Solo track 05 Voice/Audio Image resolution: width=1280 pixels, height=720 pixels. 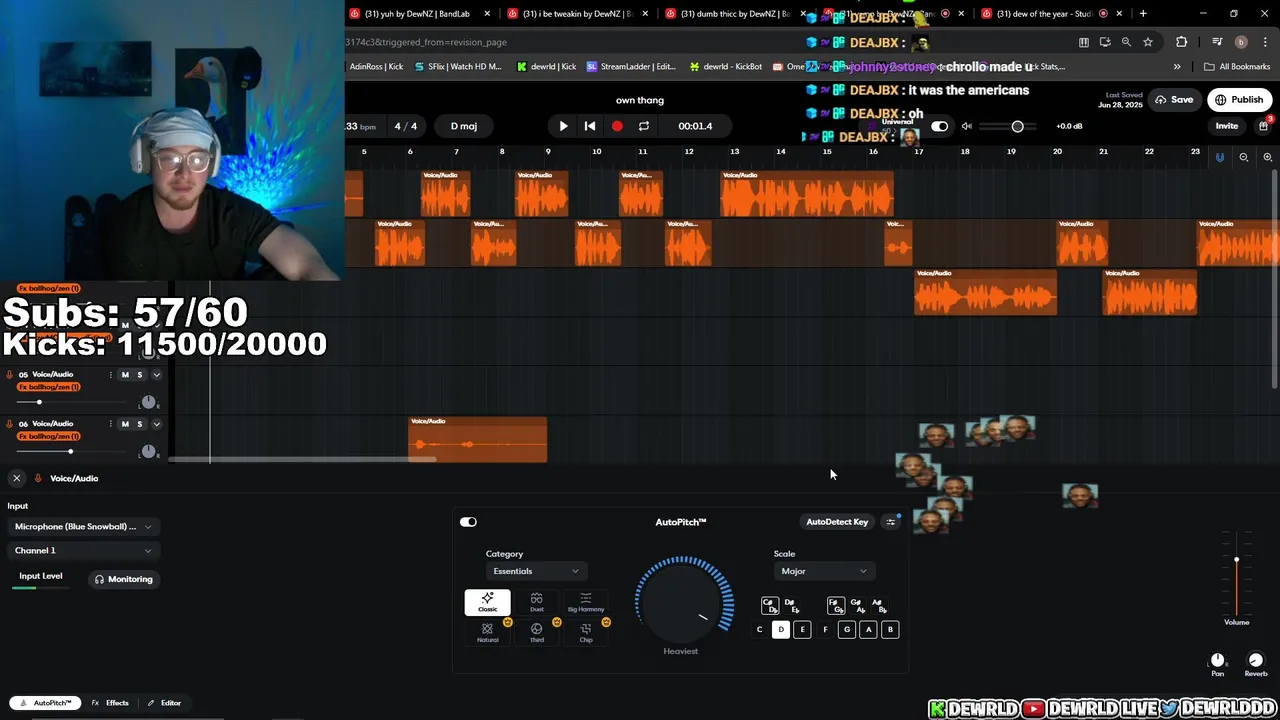coord(140,375)
